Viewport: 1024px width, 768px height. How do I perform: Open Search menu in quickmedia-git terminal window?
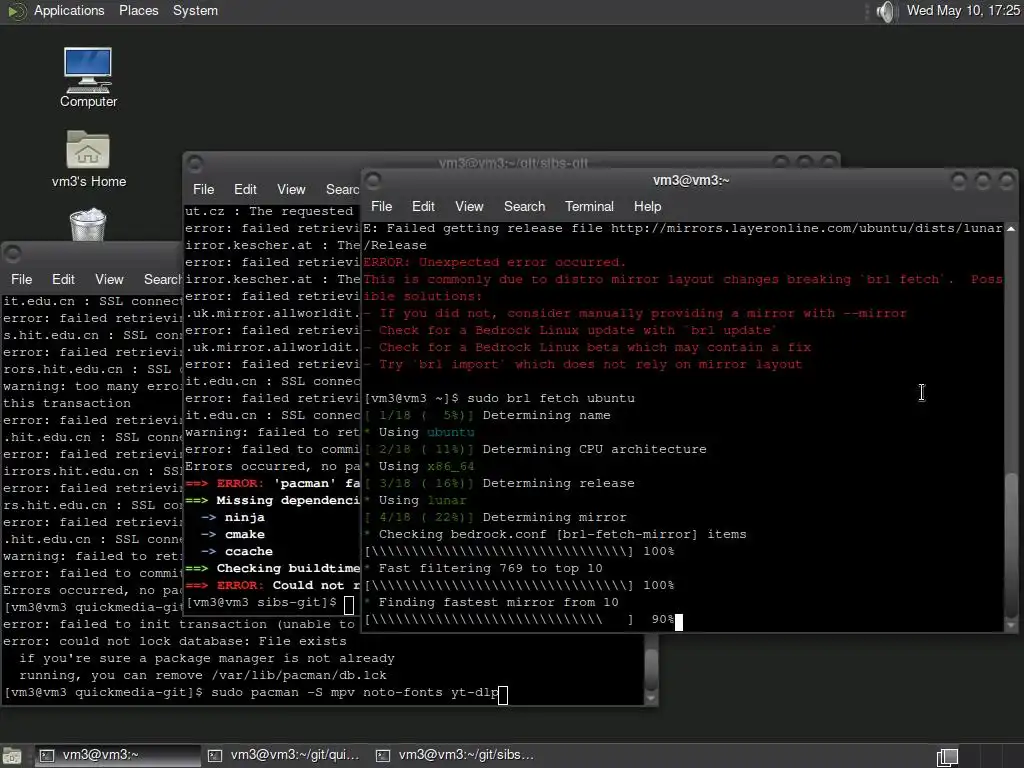(x=163, y=280)
